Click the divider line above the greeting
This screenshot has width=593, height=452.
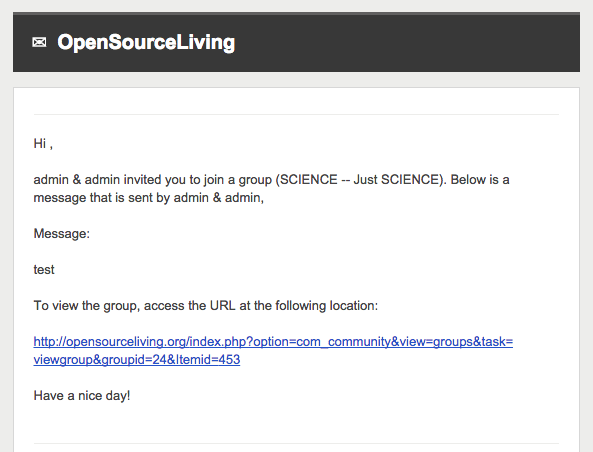click(x=296, y=114)
